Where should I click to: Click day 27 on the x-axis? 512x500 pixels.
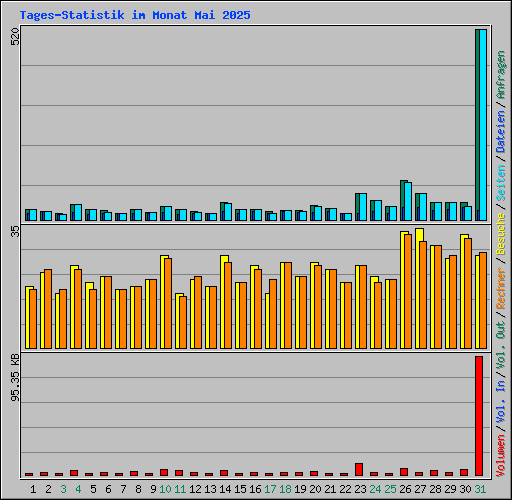pyautogui.click(x=420, y=489)
